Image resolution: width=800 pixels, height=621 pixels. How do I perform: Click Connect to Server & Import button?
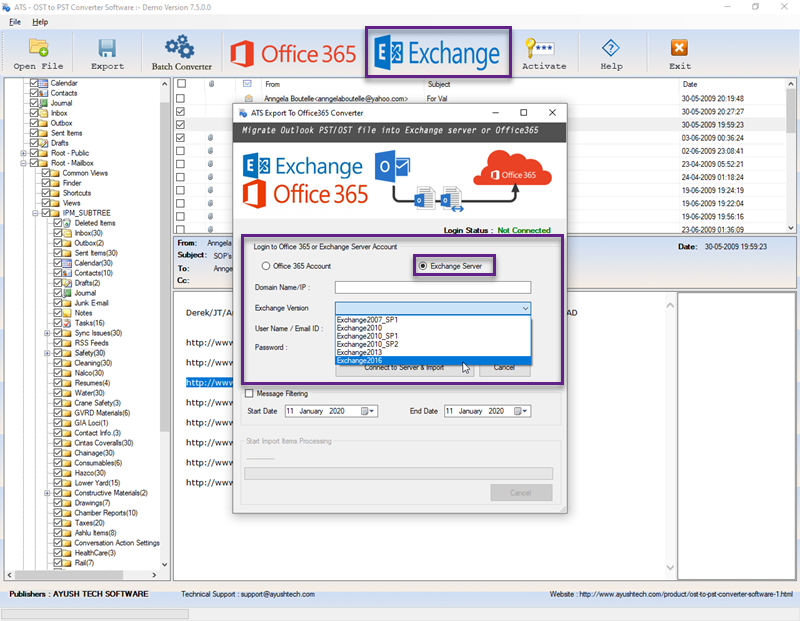click(x=404, y=368)
